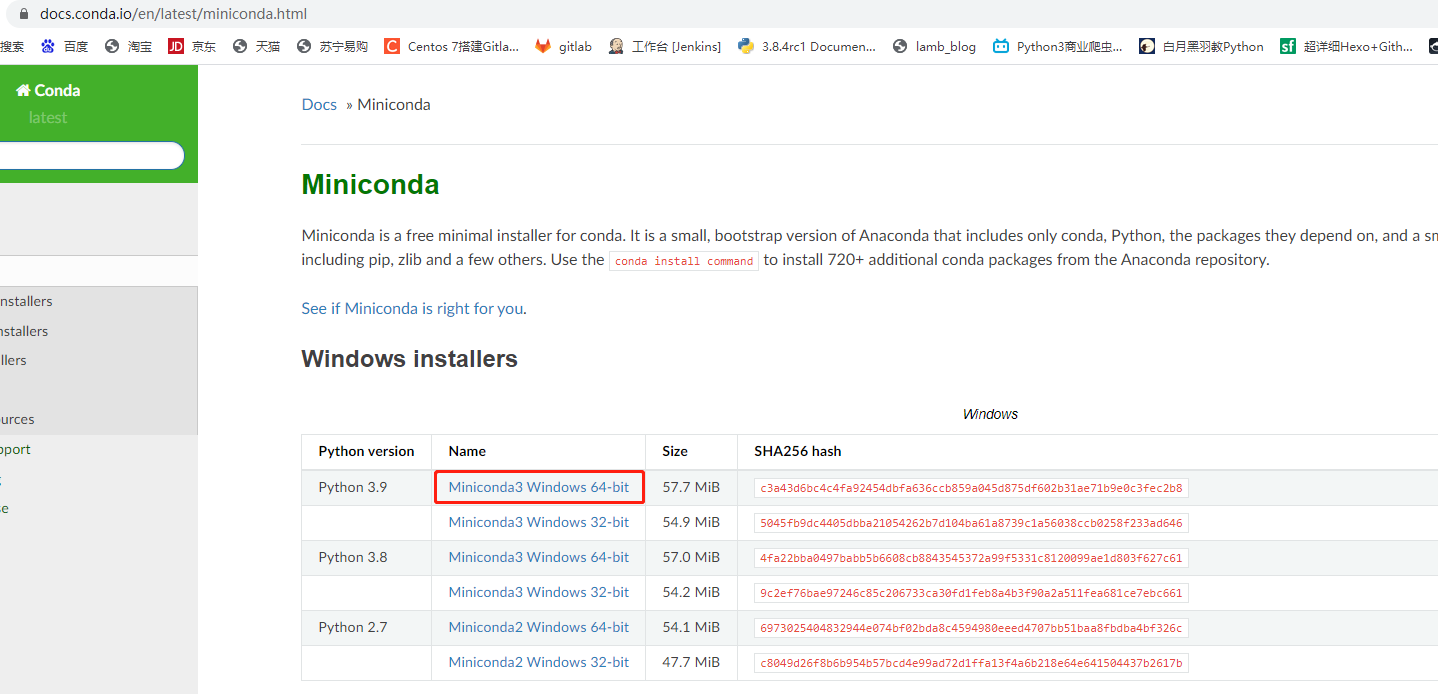Open the 工作台 [Jenkins] bookmark

coord(664,46)
